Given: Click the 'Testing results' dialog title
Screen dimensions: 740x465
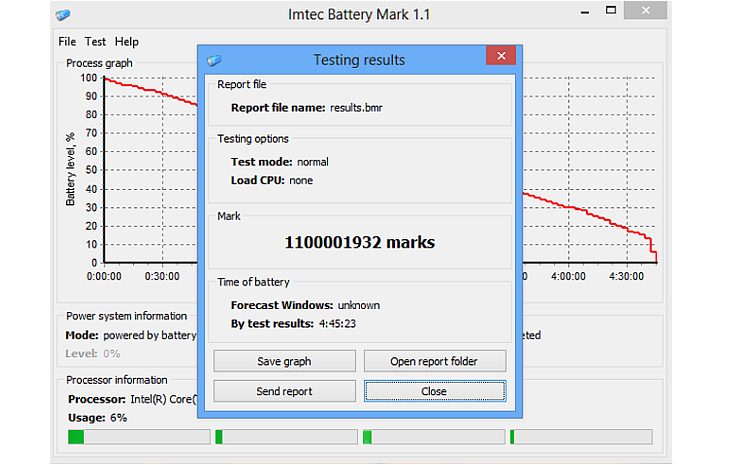Looking at the screenshot, I should pyautogui.click(x=359, y=60).
